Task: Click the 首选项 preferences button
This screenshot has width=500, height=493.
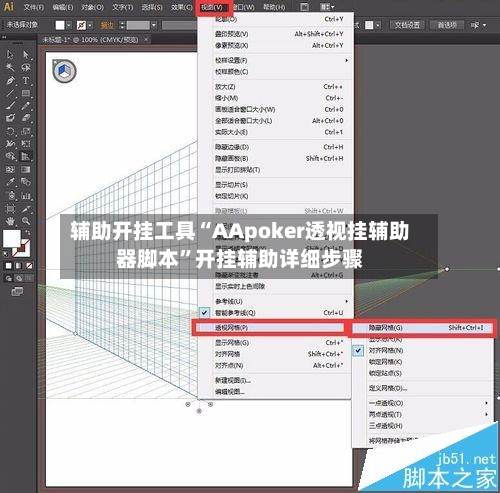Action: 447,25
